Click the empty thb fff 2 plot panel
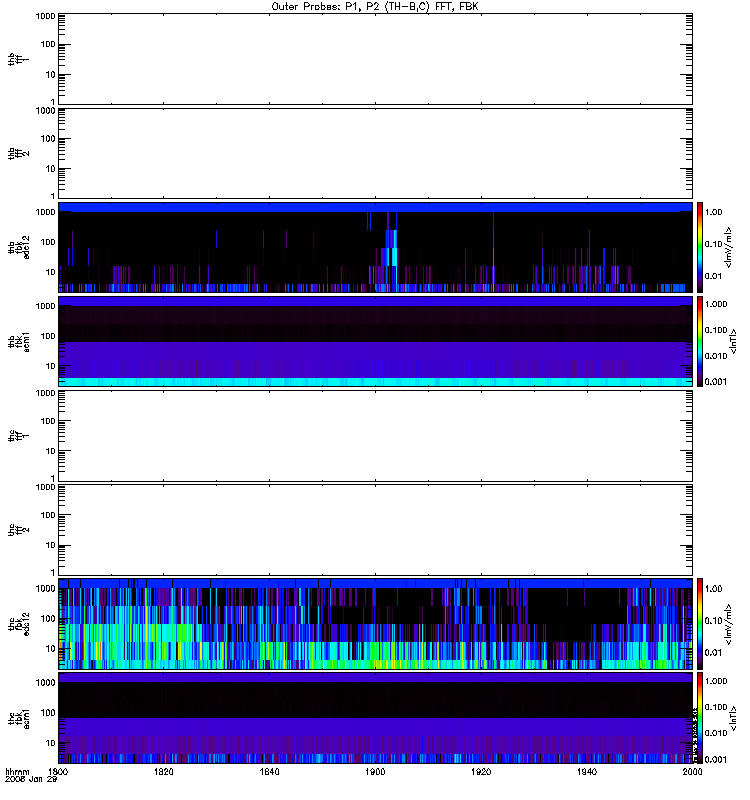750x800 pixels. tap(376, 153)
